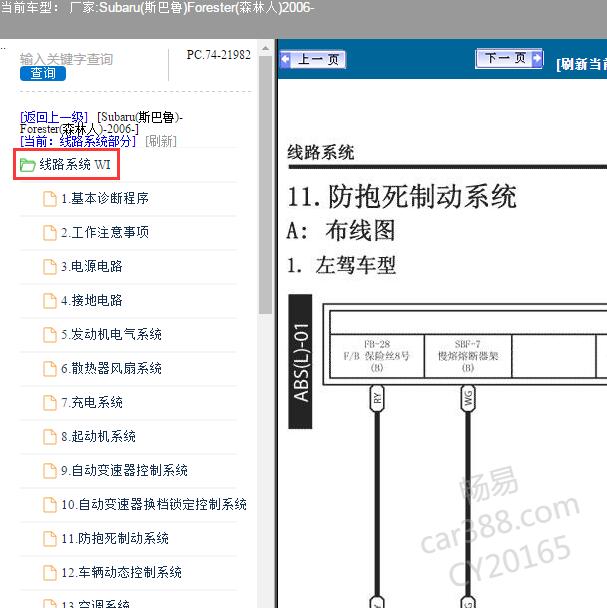This screenshot has height=608, width=607.
Task: Focus the keyword search input field
Action: (66, 59)
